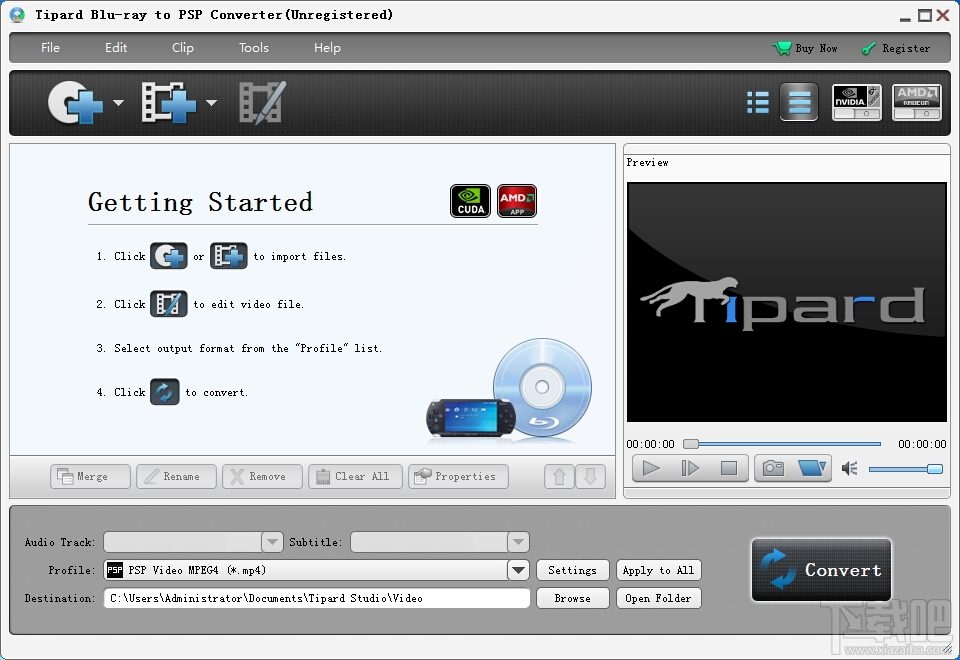Expand the Add Video dropdown arrow
960x660 pixels.
point(211,103)
